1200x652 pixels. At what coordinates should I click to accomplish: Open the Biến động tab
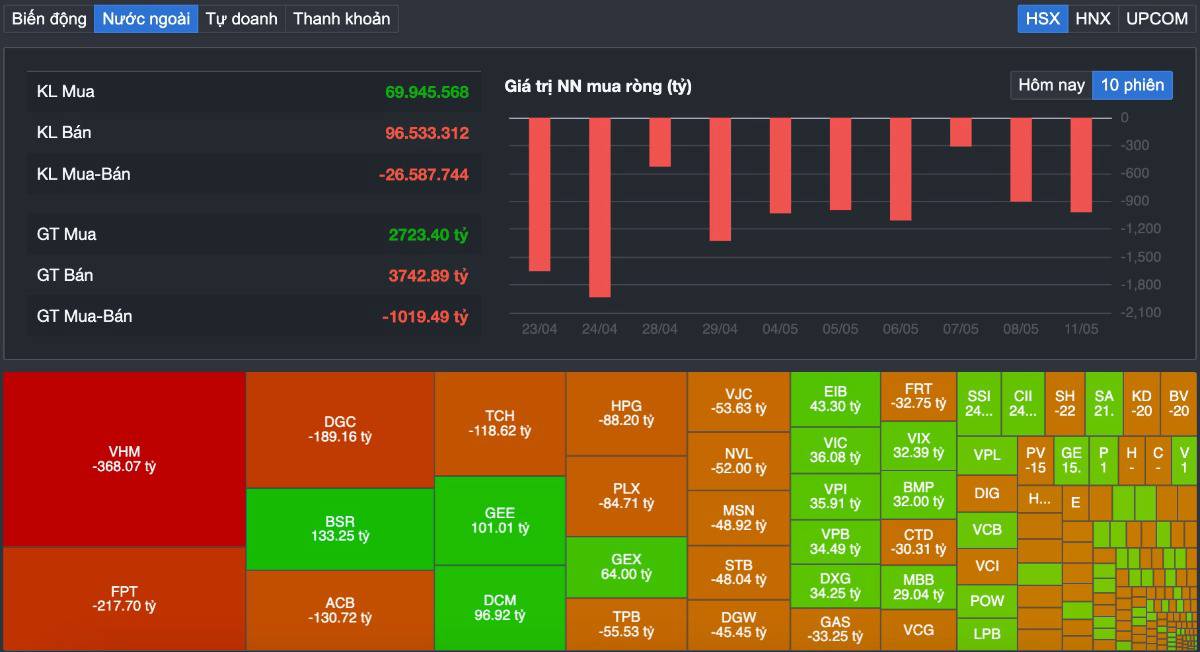pyautogui.click(x=49, y=19)
